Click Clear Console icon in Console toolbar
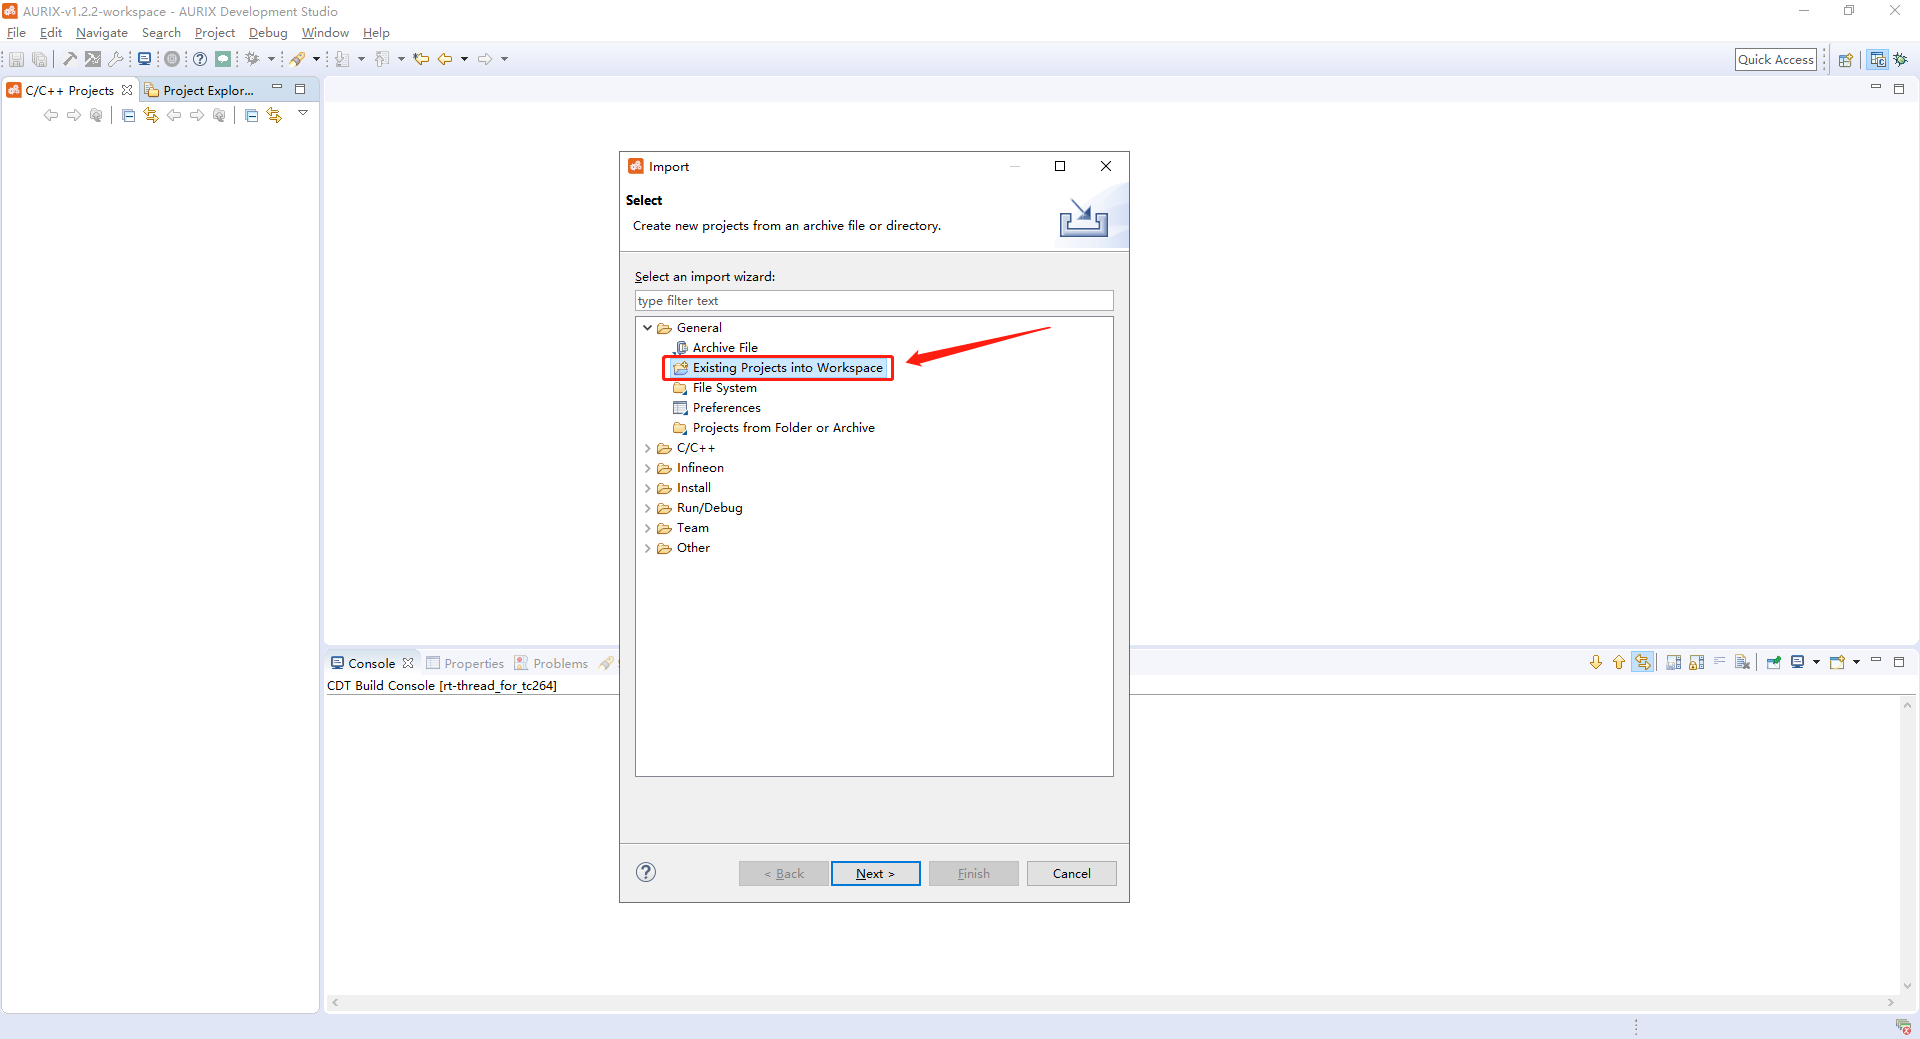 tap(1743, 662)
